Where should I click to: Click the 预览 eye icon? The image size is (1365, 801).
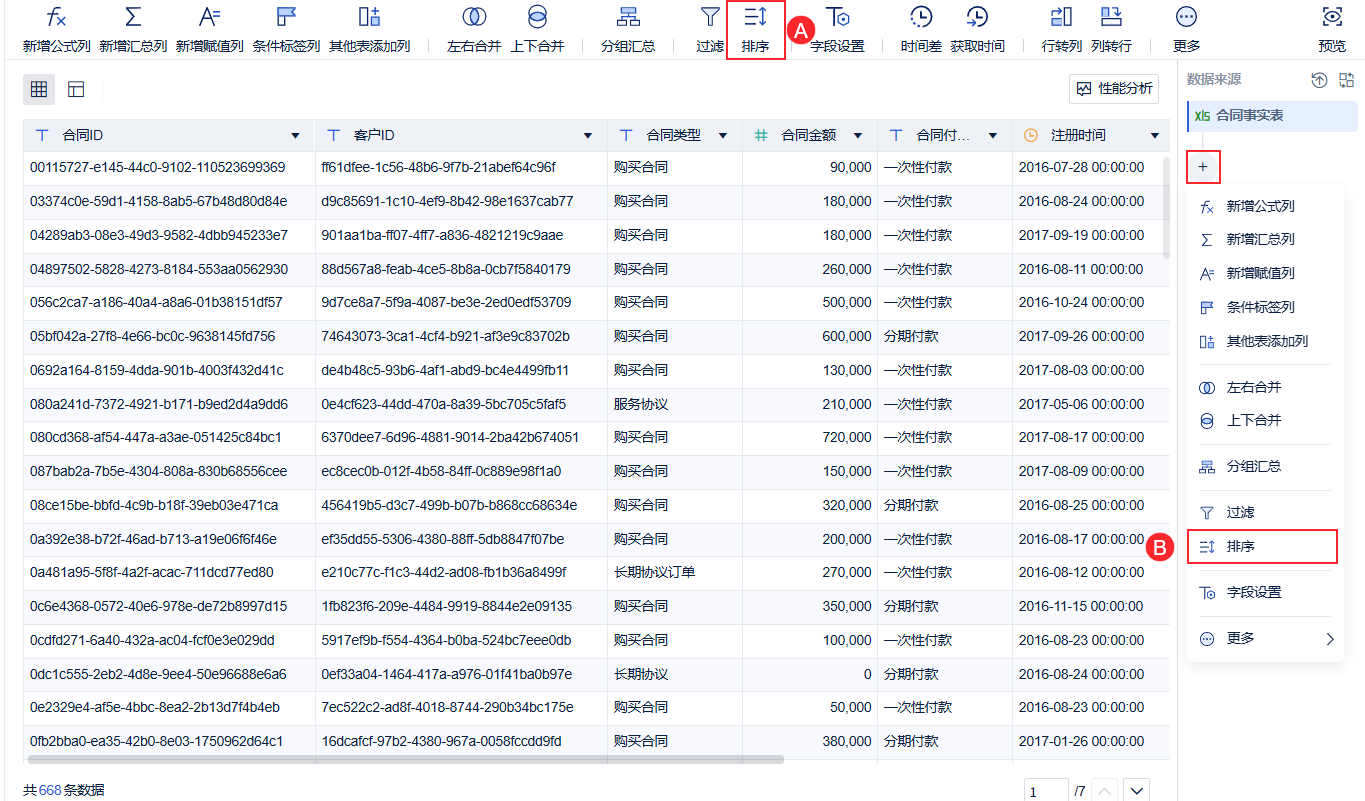pyautogui.click(x=1332, y=17)
